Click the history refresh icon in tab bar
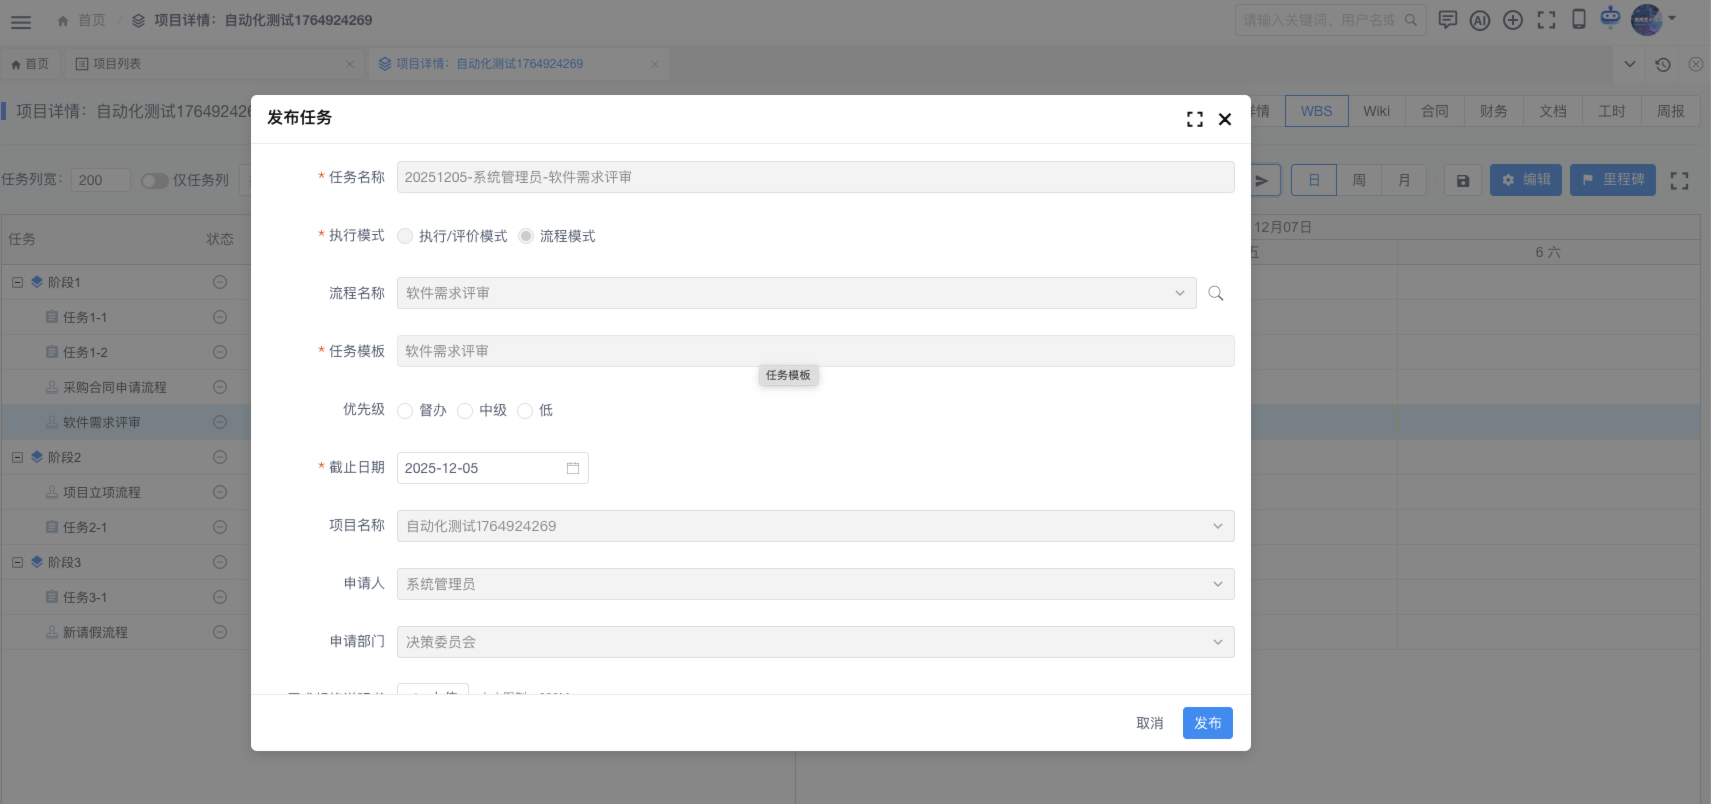 coord(1663,64)
